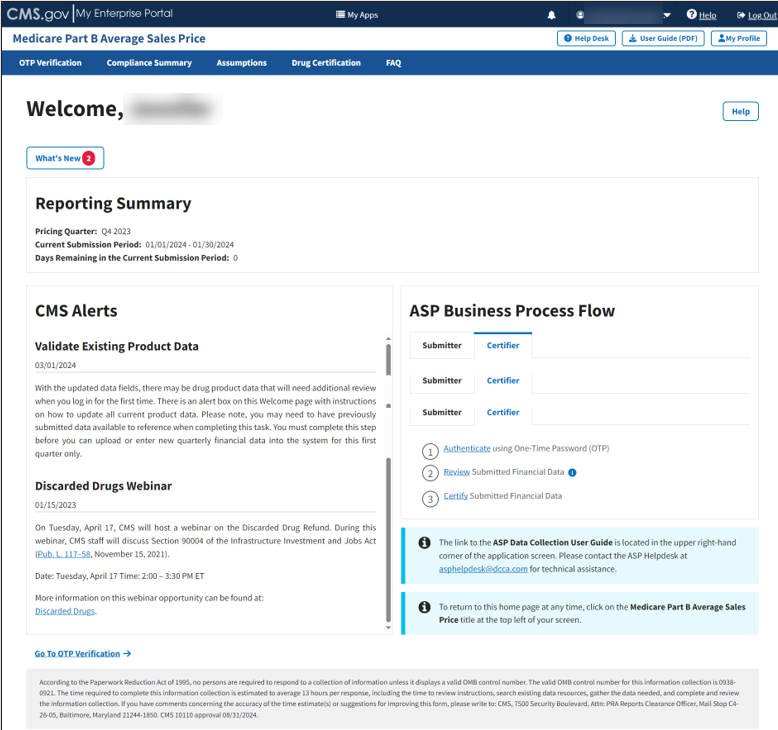Viewport: 778px width, 730px height.
Task: Click the step 2 circle icon
Action: pos(430,473)
